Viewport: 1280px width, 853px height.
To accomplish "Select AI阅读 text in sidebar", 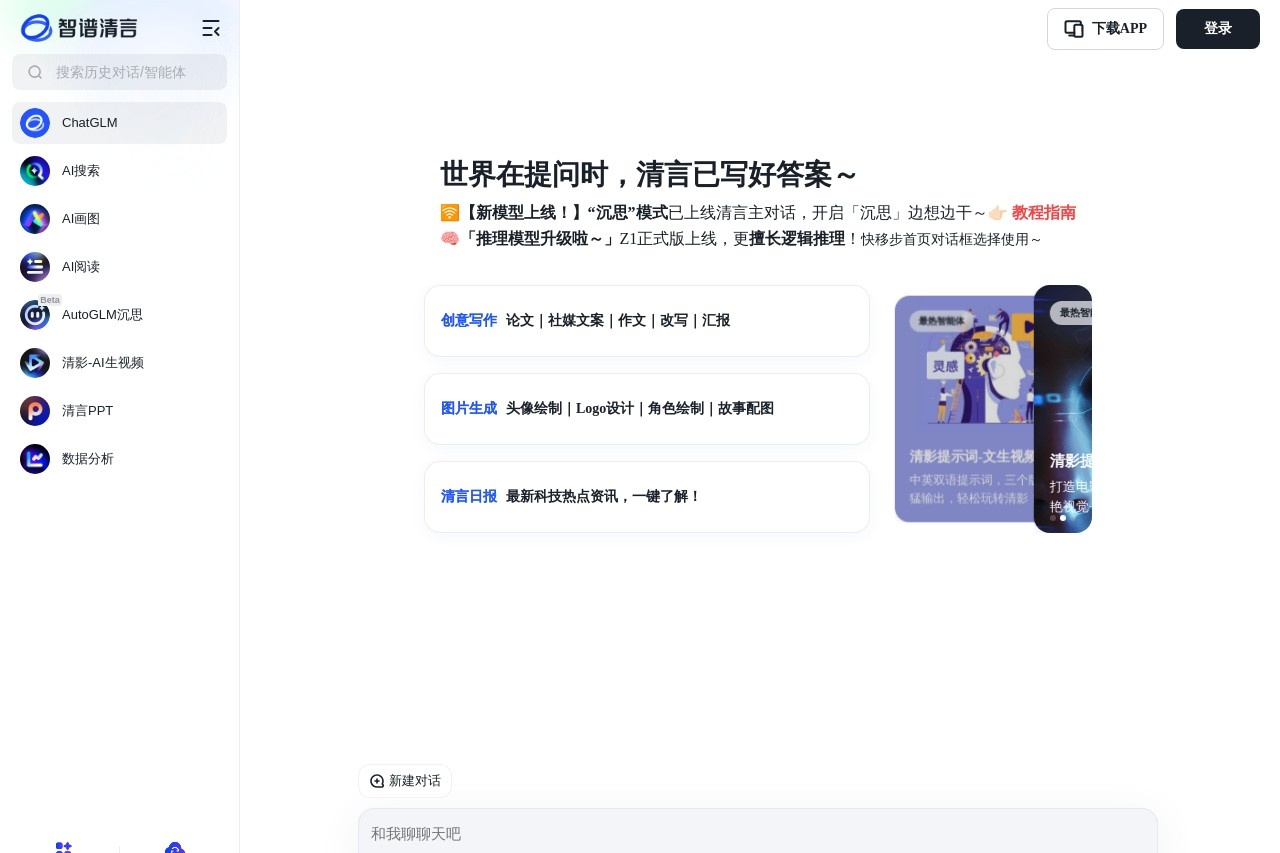I will point(81,267).
